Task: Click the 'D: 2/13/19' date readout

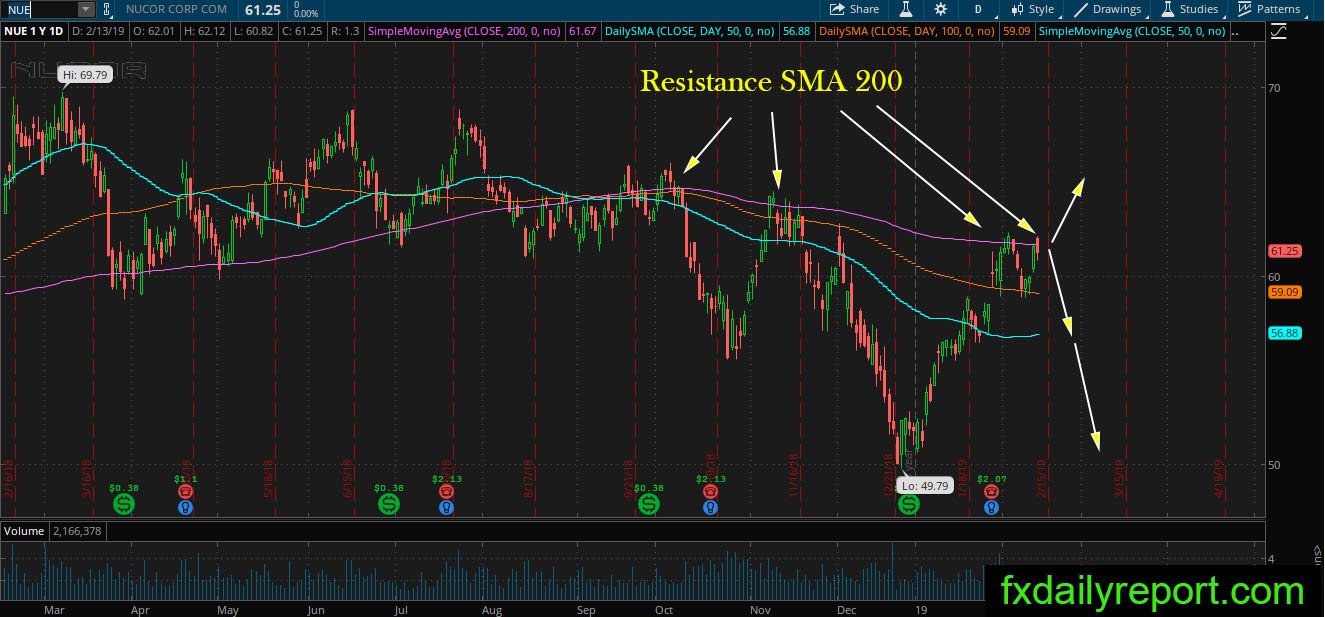Action: tap(101, 32)
